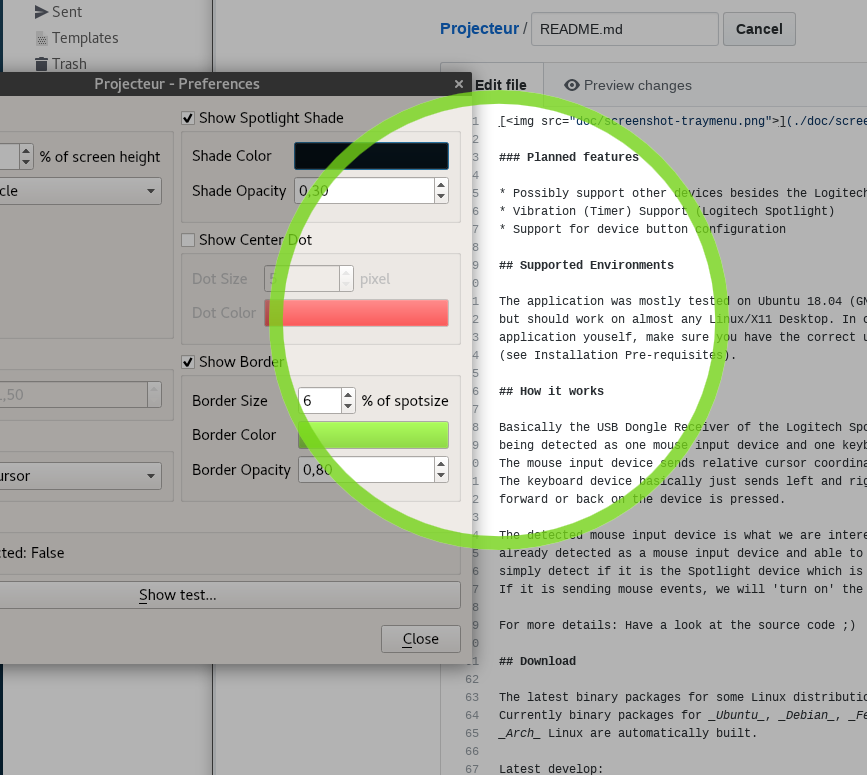Image resolution: width=867 pixels, height=775 pixels.
Task: Expand the spotlight shape dropdown
Action: point(78,191)
